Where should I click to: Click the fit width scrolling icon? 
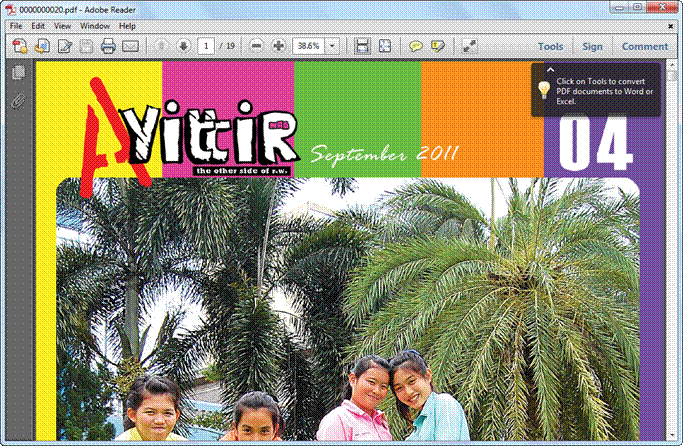362,46
